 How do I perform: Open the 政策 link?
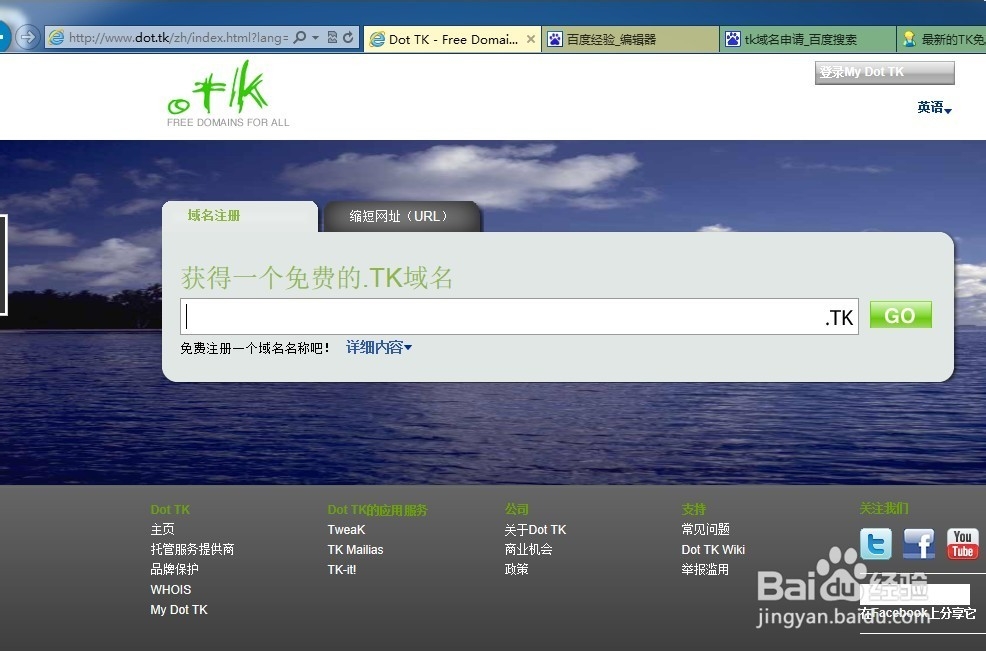tap(516, 569)
